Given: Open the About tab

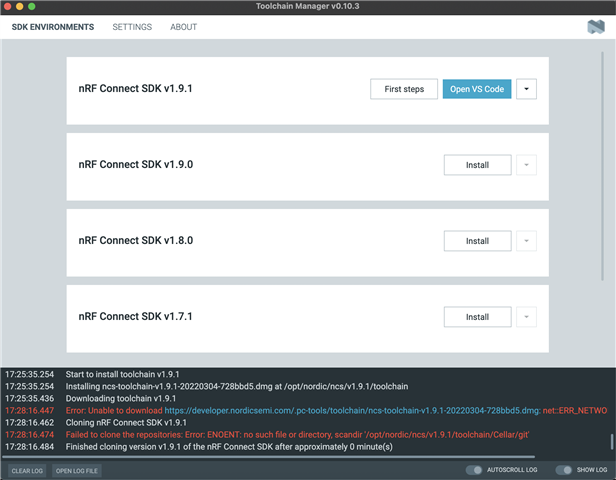Looking at the screenshot, I should (183, 27).
